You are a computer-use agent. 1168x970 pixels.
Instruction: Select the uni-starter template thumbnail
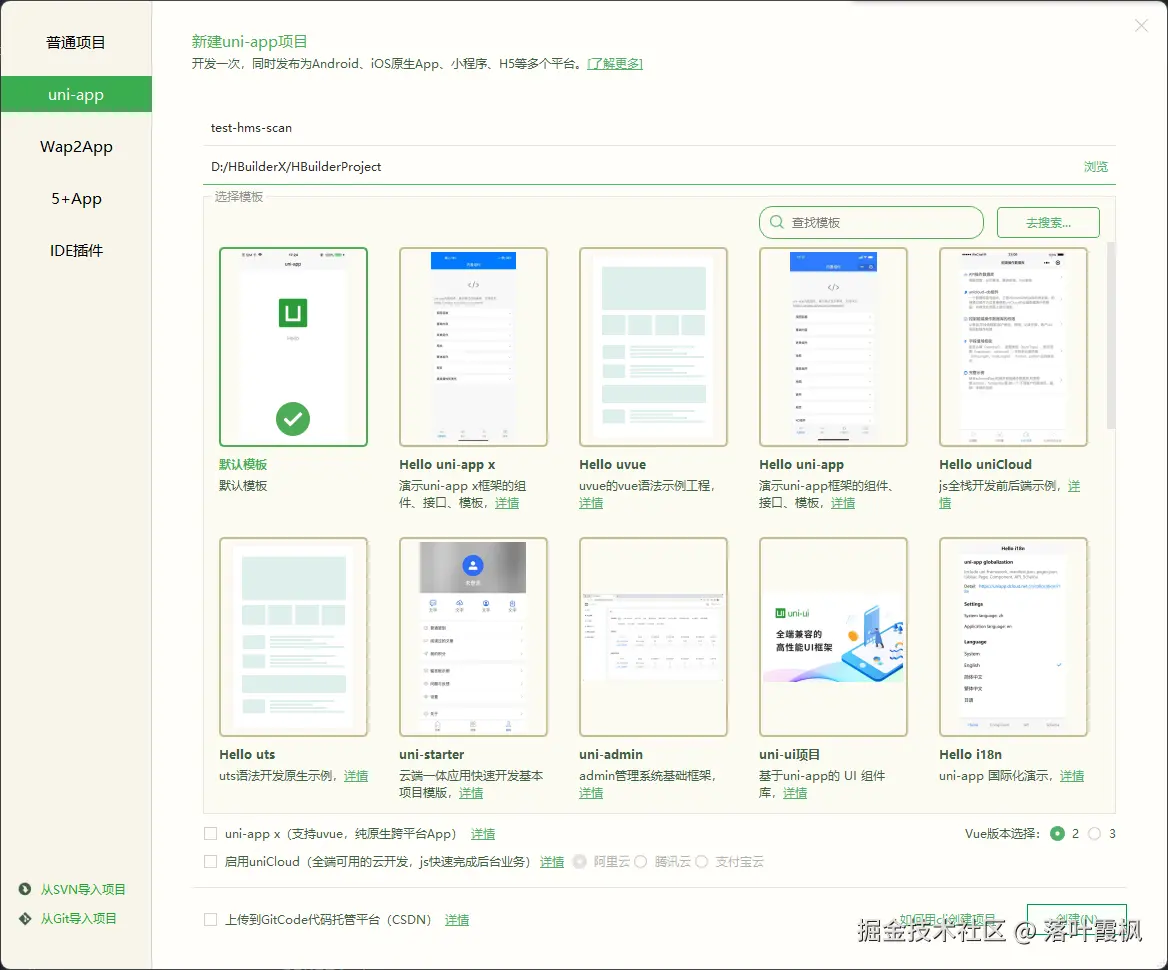pyautogui.click(x=473, y=636)
